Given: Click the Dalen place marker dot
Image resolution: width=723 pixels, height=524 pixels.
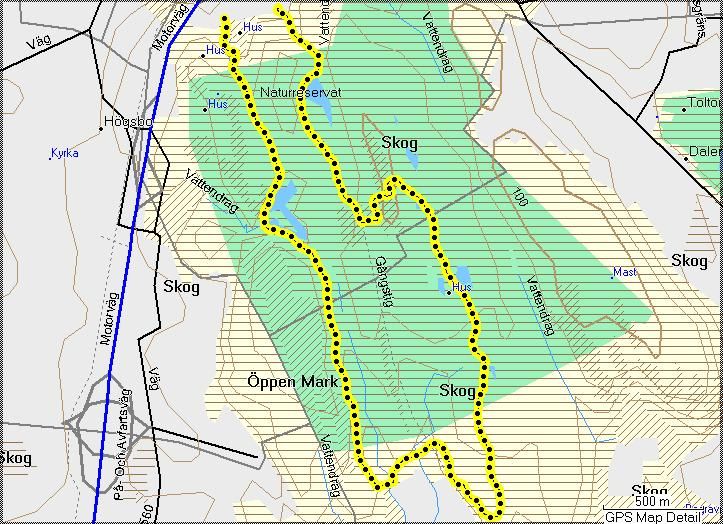Looking at the screenshot, I should click(x=687, y=158).
